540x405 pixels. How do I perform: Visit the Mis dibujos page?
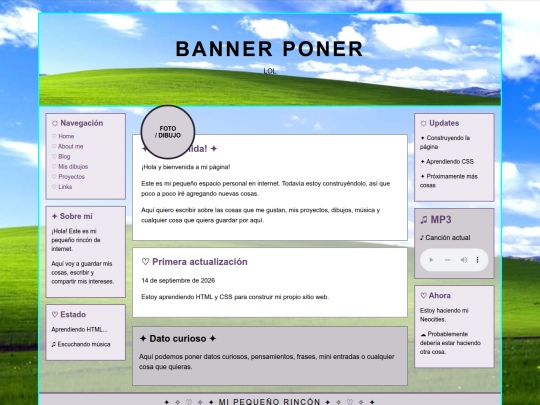click(x=70, y=167)
